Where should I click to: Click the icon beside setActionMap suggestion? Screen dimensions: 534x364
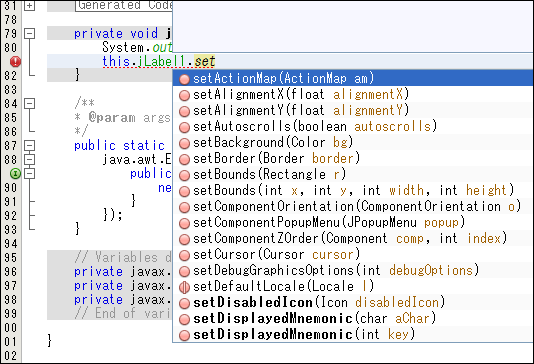pos(184,79)
